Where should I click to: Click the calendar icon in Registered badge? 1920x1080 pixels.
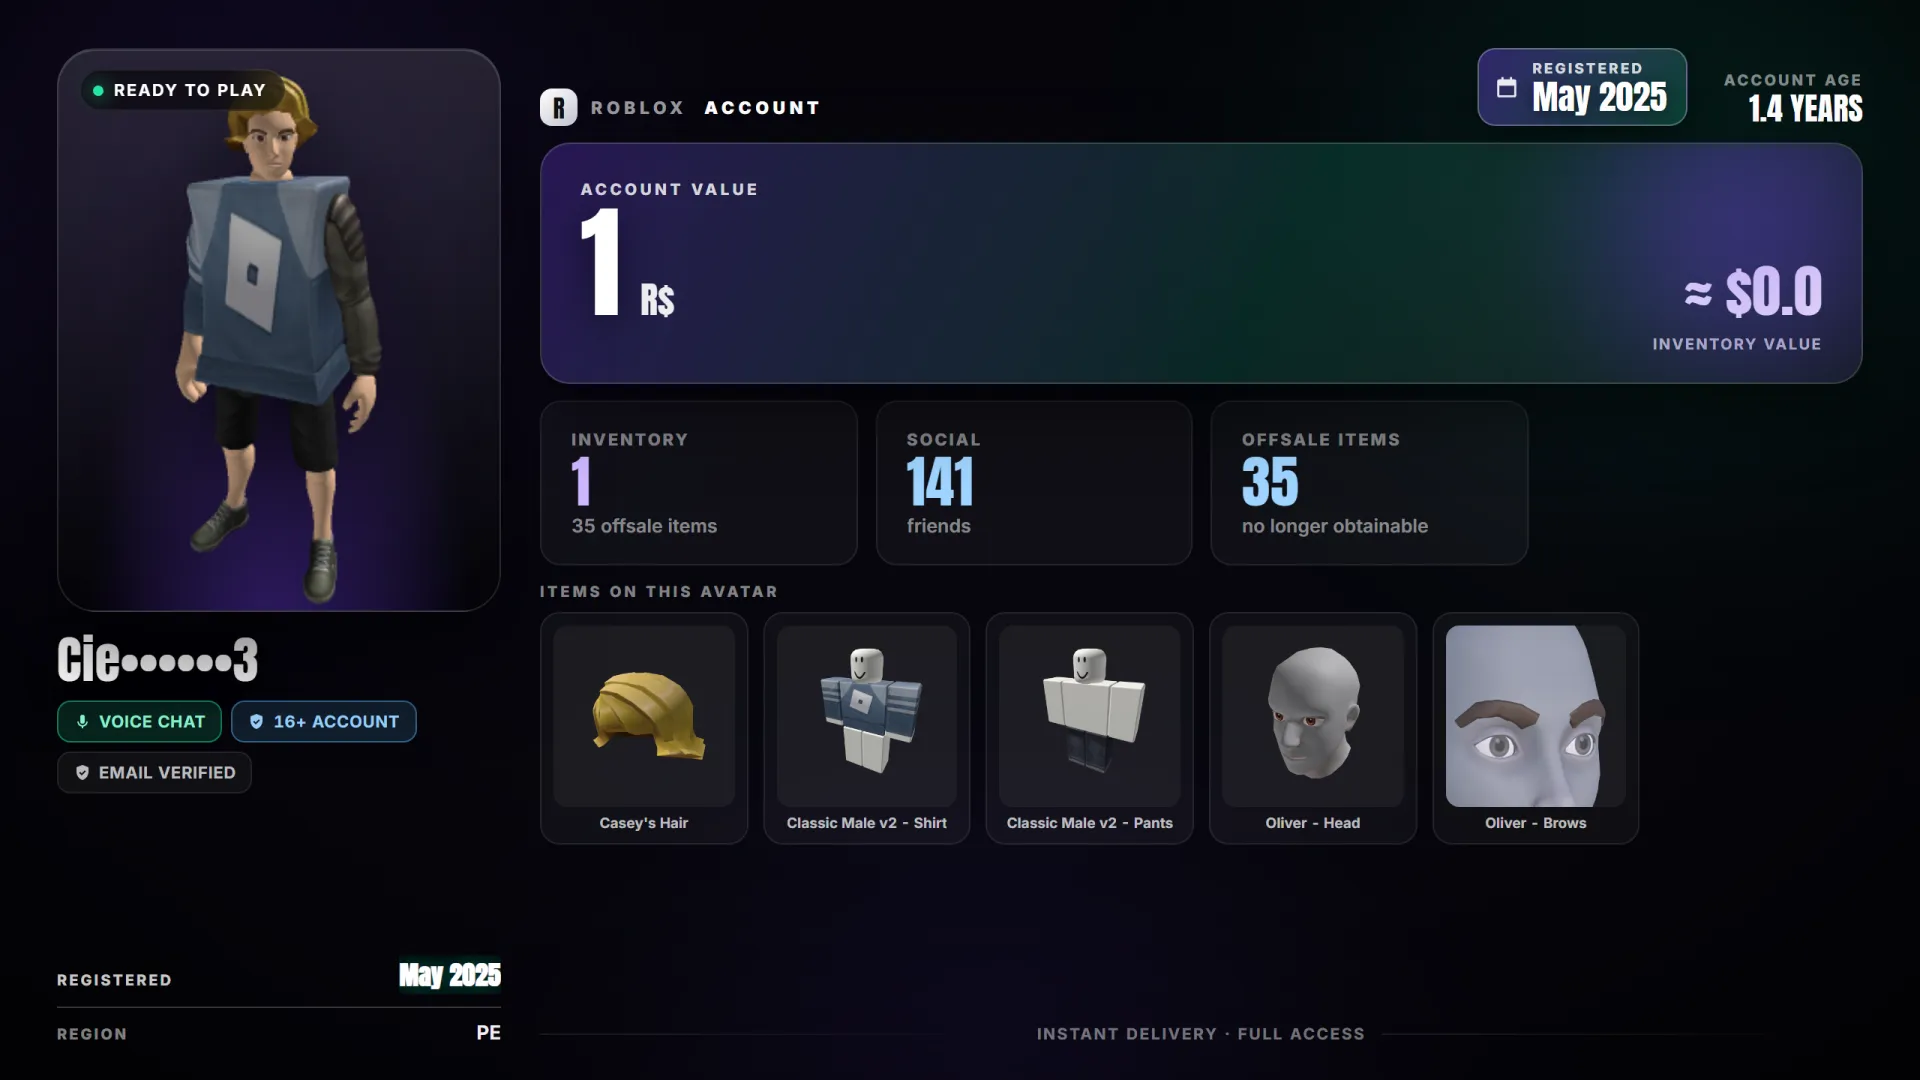click(x=1506, y=88)
